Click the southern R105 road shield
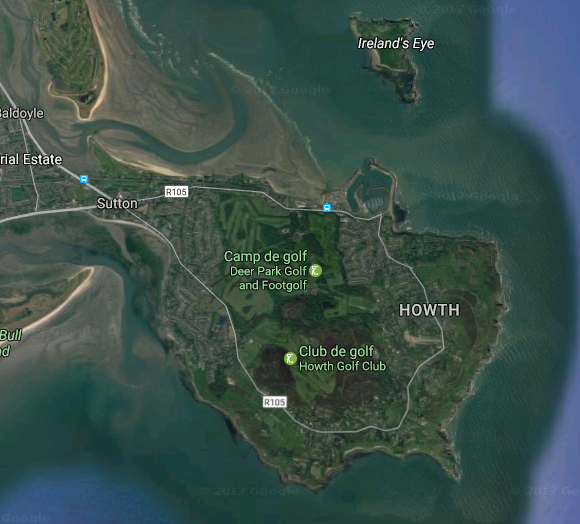The width and height of the screenshot is (580, 524). 274,402
